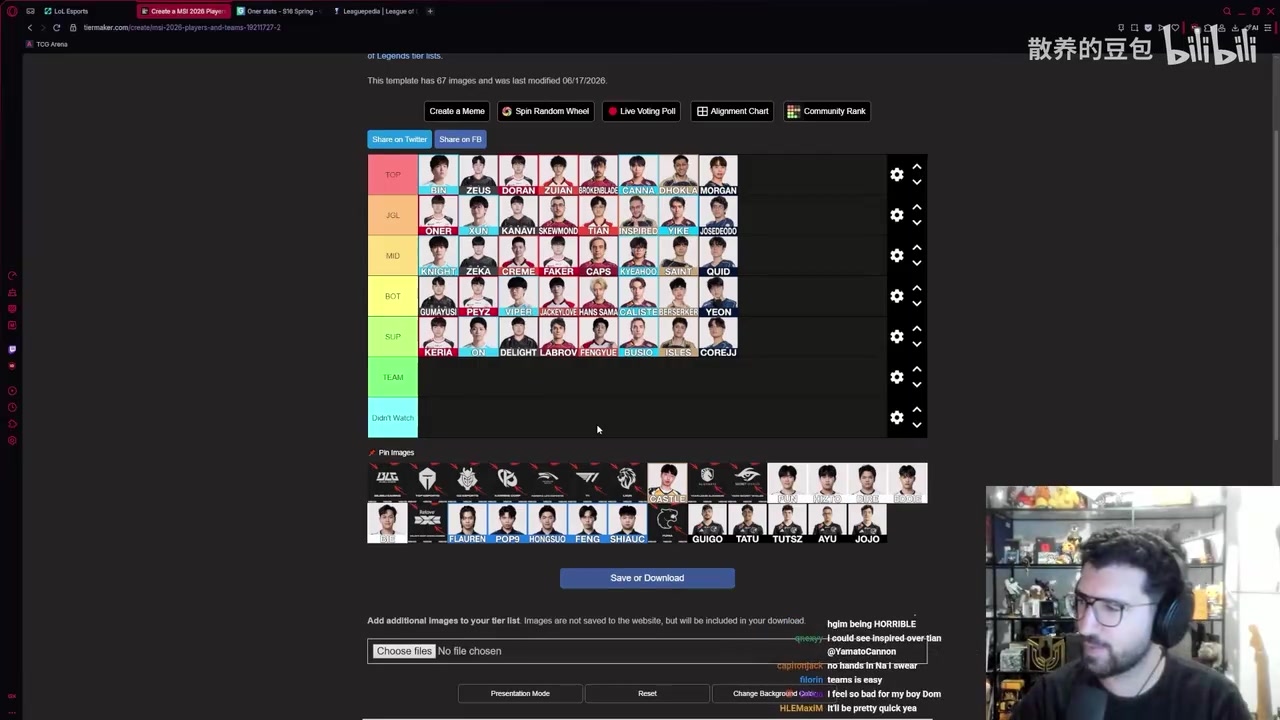This screenshot has width=1280, height=720.
Task: Move TOP row down with chevron
Action: tap(917, 182)
